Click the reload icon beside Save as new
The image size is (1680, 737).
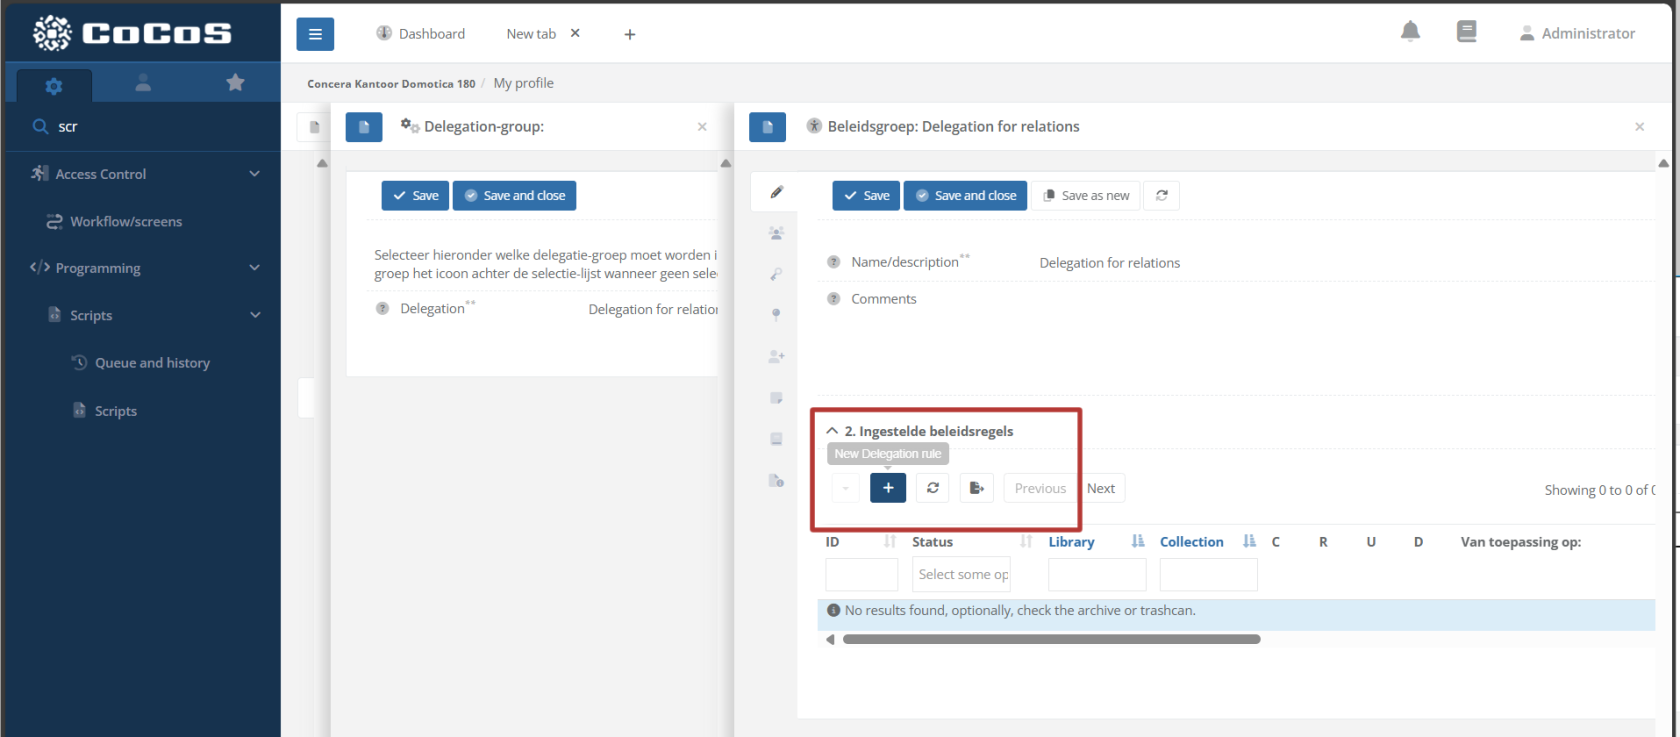pyautogui.click(x=1161, y=196)
